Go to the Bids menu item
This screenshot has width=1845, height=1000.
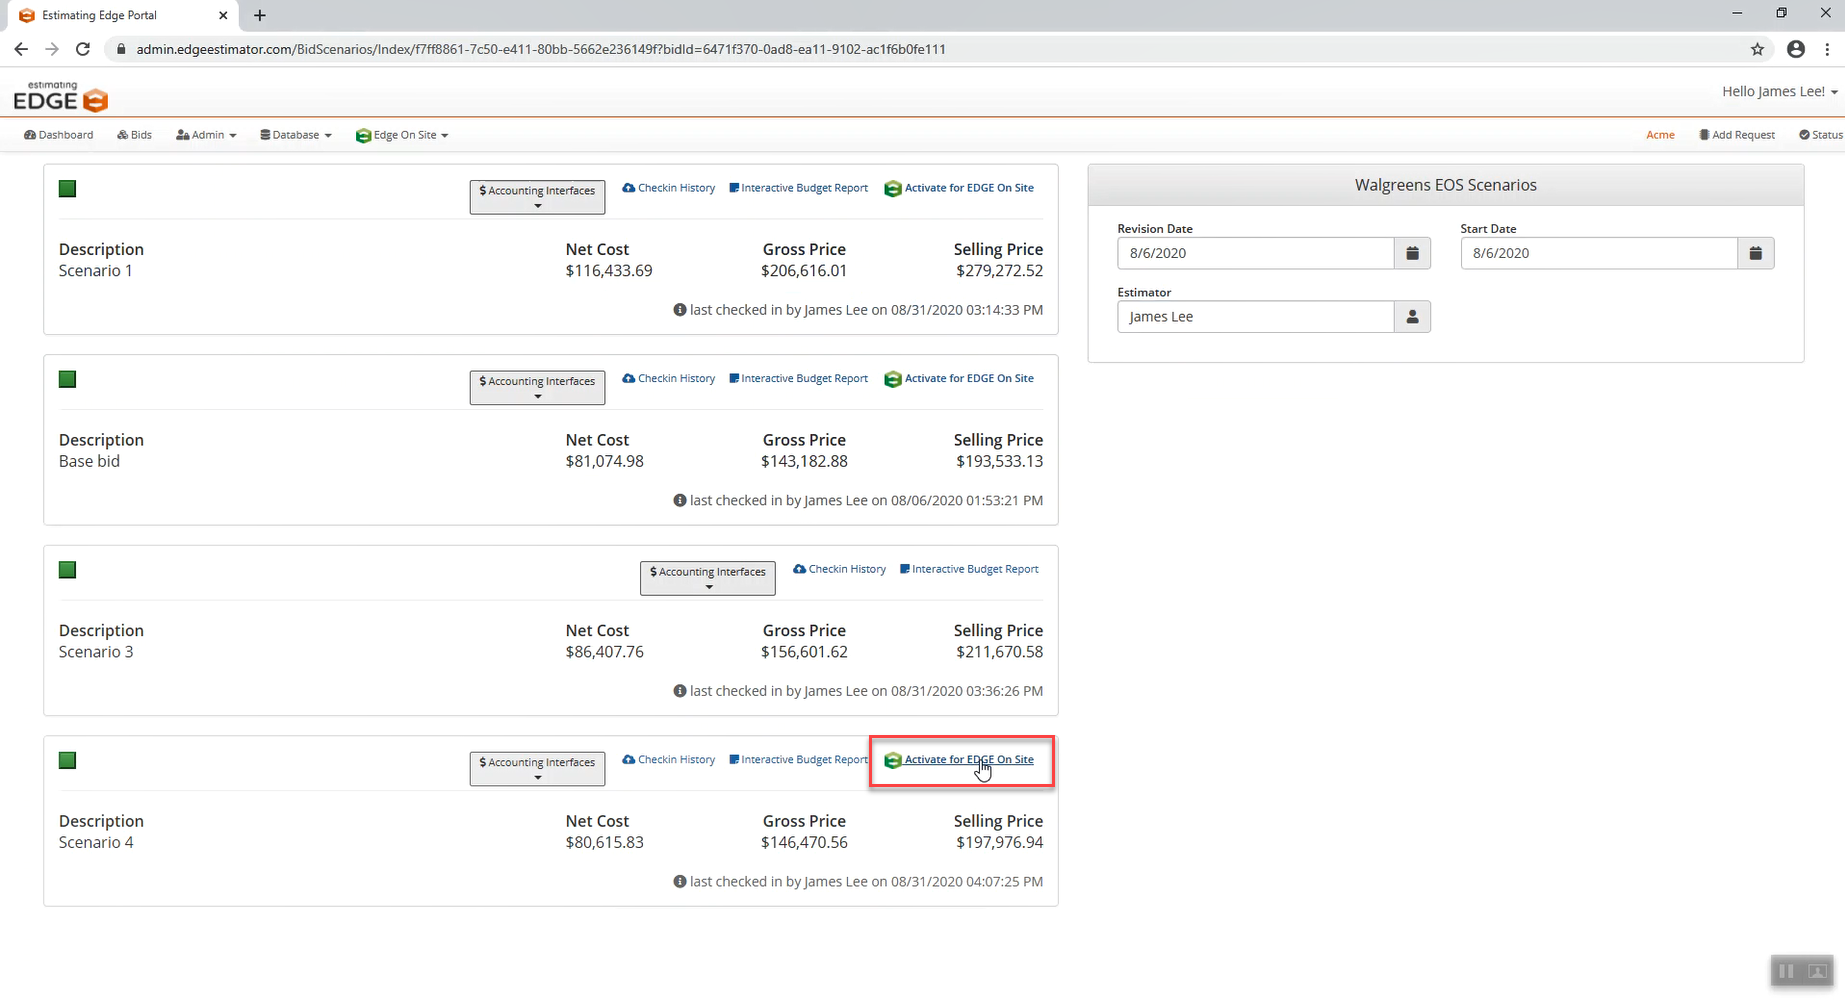click(x=135, y=135)
